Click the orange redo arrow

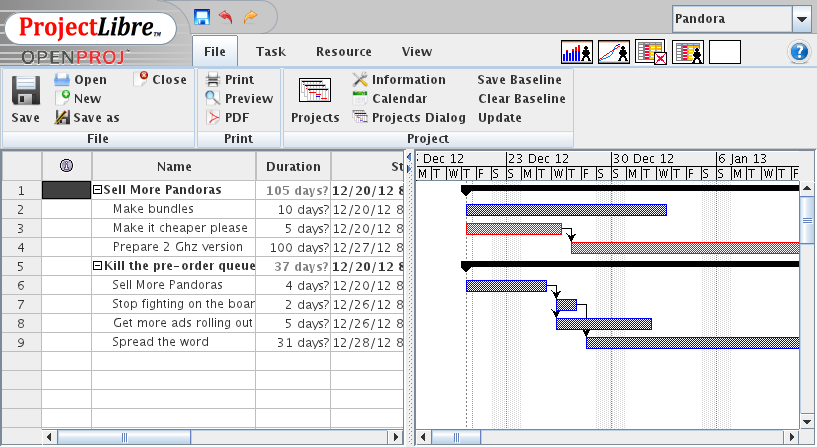coord(250,16)
